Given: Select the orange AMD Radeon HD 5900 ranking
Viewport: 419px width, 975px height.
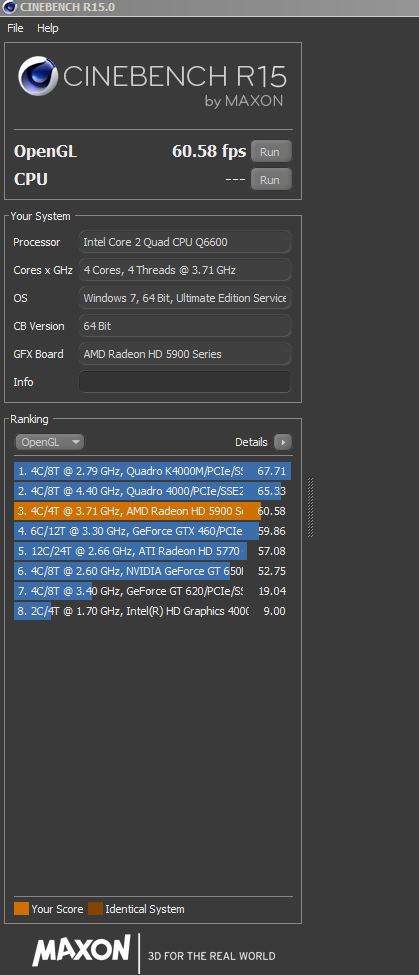Looking at the screenshot, I should (152, 511).
